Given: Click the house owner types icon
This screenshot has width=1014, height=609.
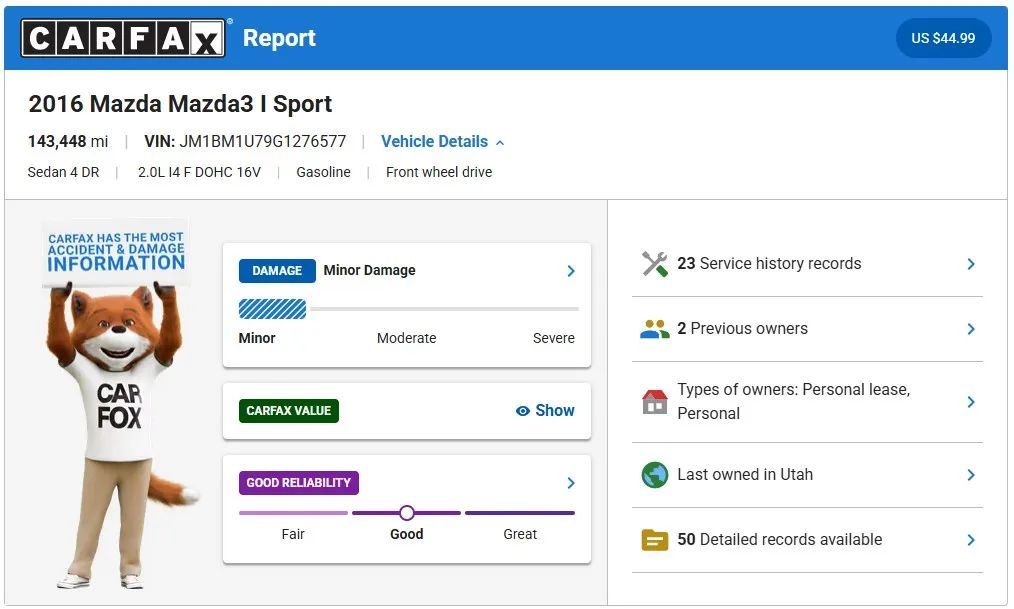Looking at the screenshot, I should pyautogui.click(x=654, y=402).
